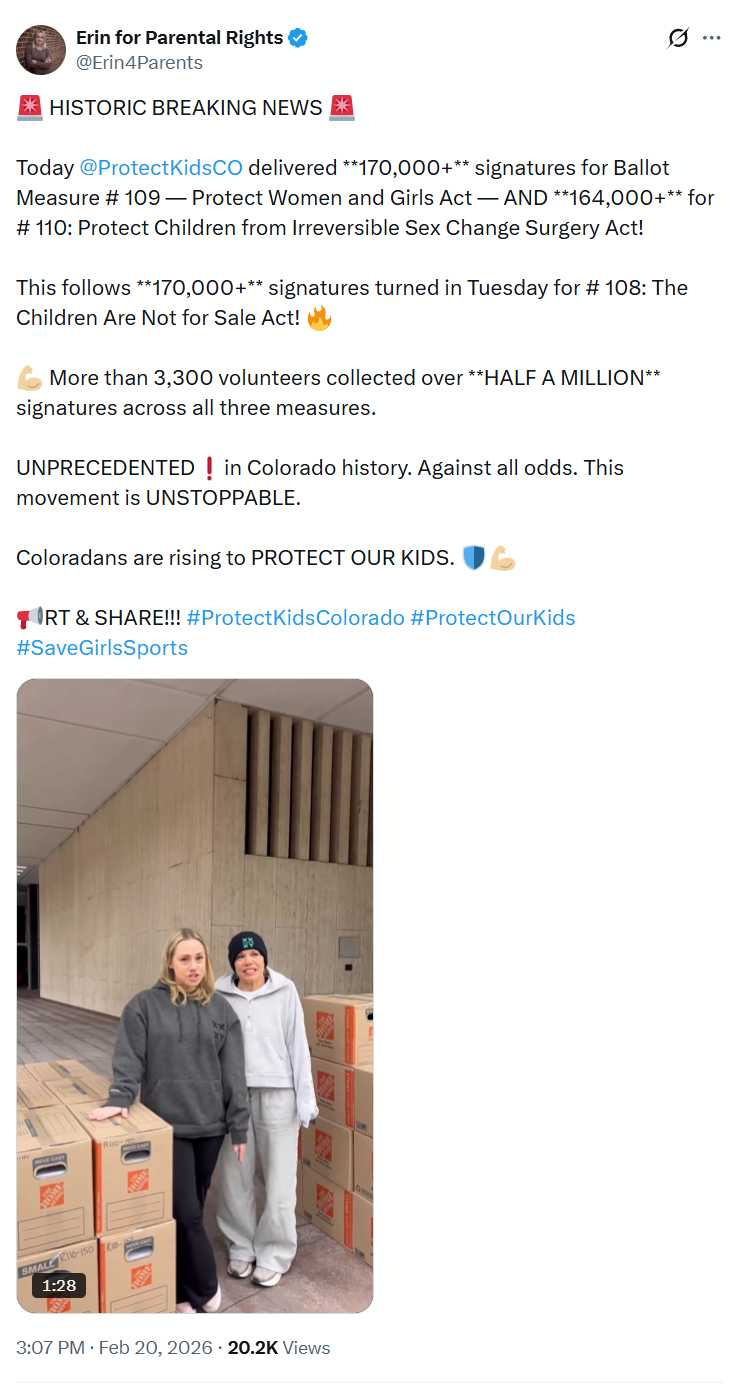
Task: Click the @Erin4Parents handle
Action: point(139,63)
